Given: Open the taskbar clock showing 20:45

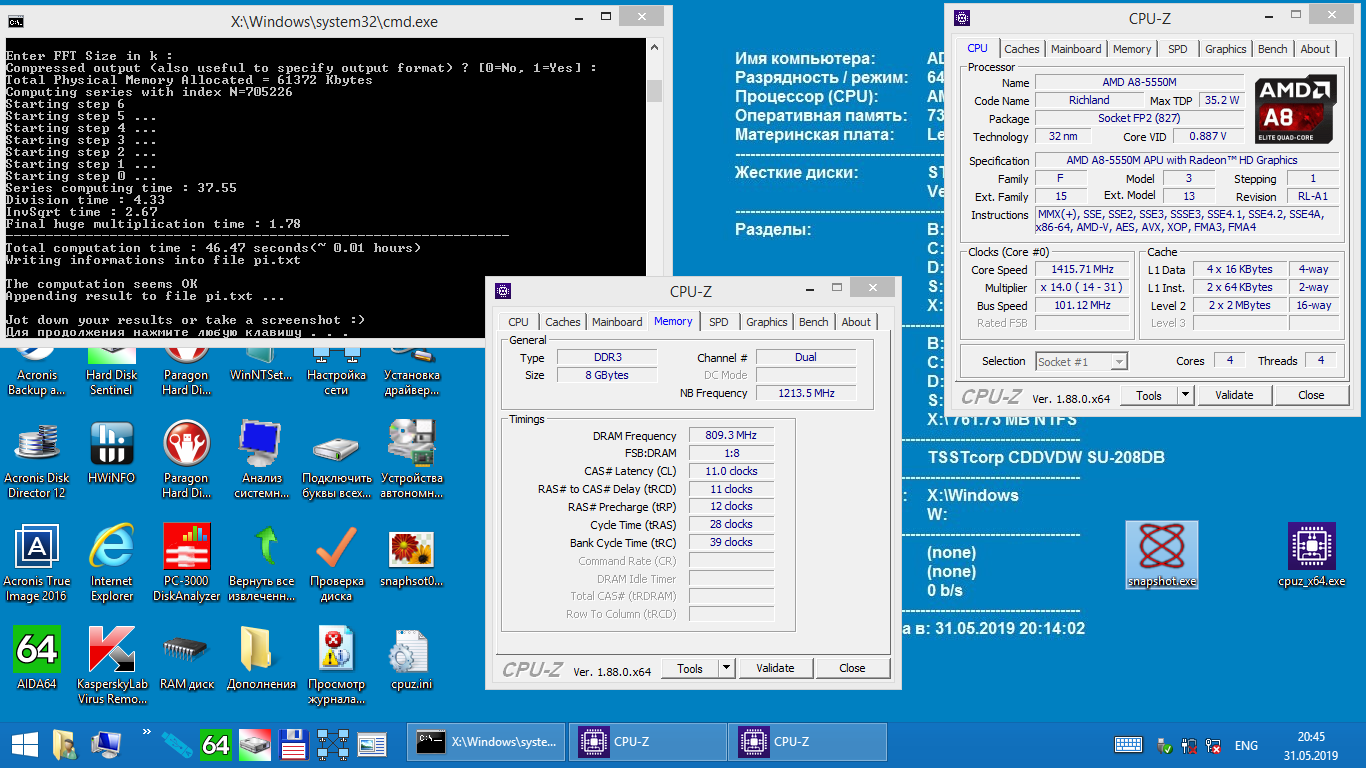Looking at the screenshot, I should tap(1311, 745).
